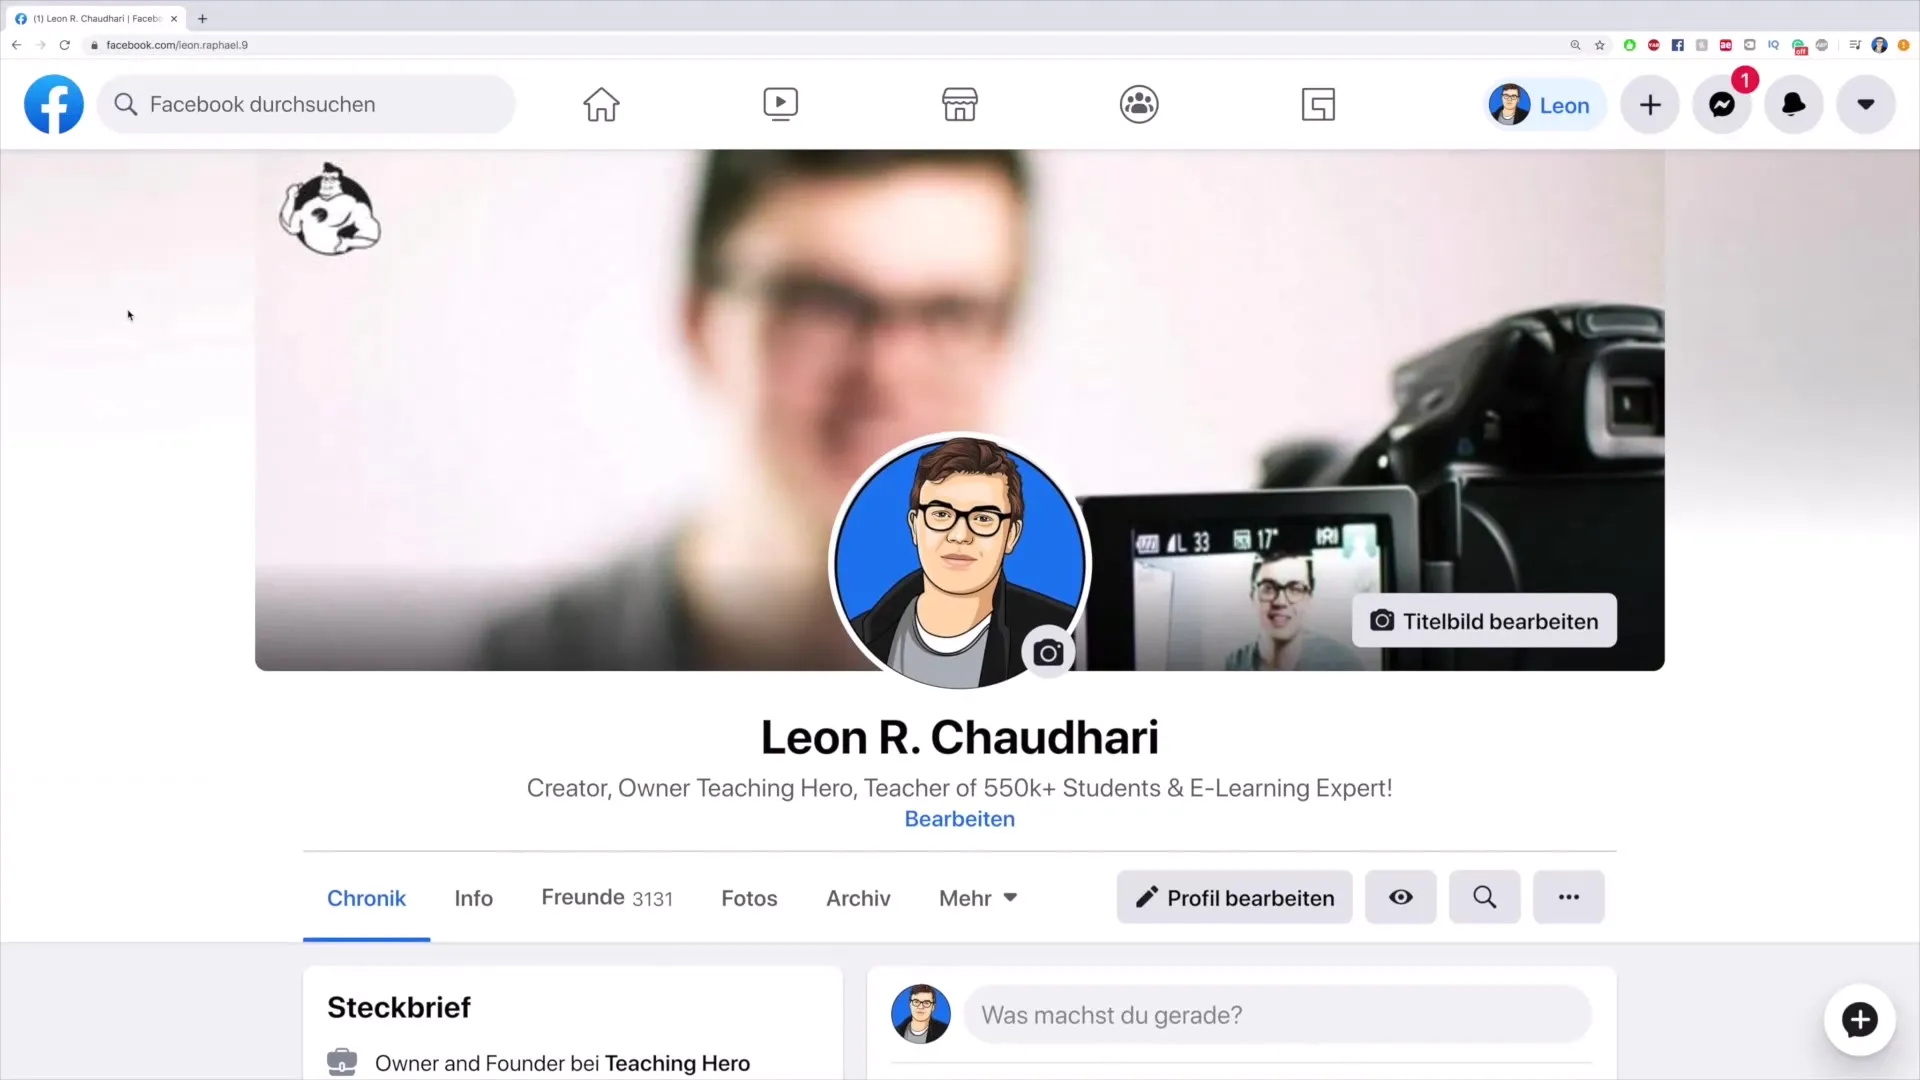Open the Groups people icon
The height and width of the screenshot is (1080, 1920).
1139,104
